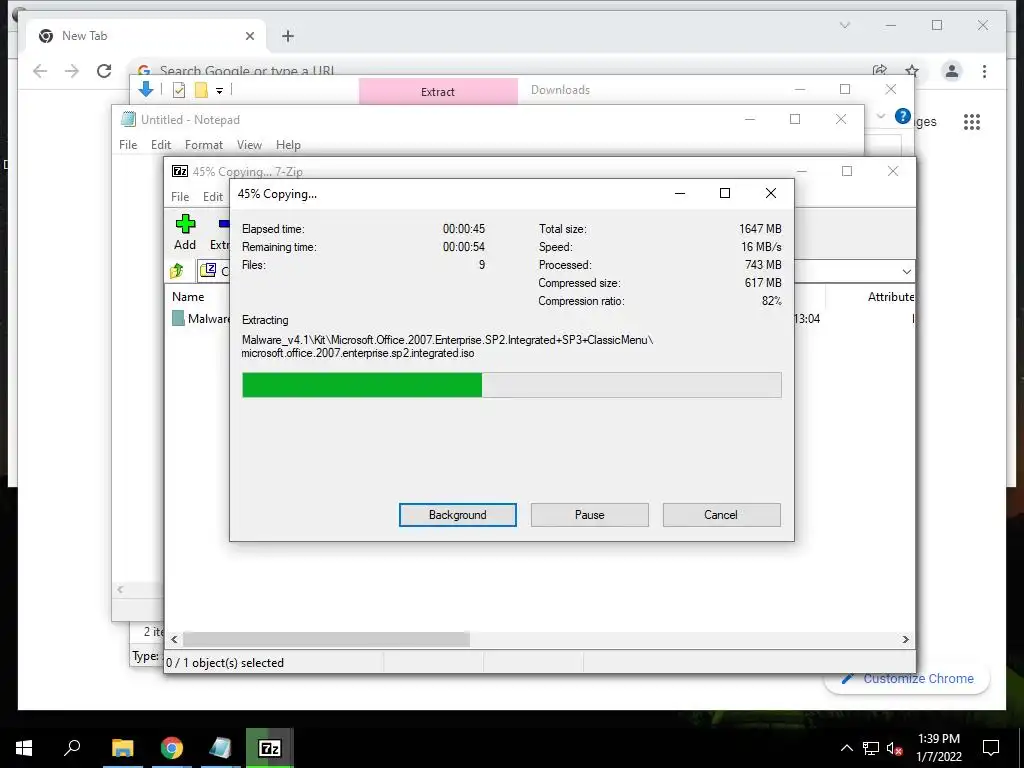
Task: Select the Malware folder row in 7-Zip
Action: pyautogui.click(x=202, y=319)
